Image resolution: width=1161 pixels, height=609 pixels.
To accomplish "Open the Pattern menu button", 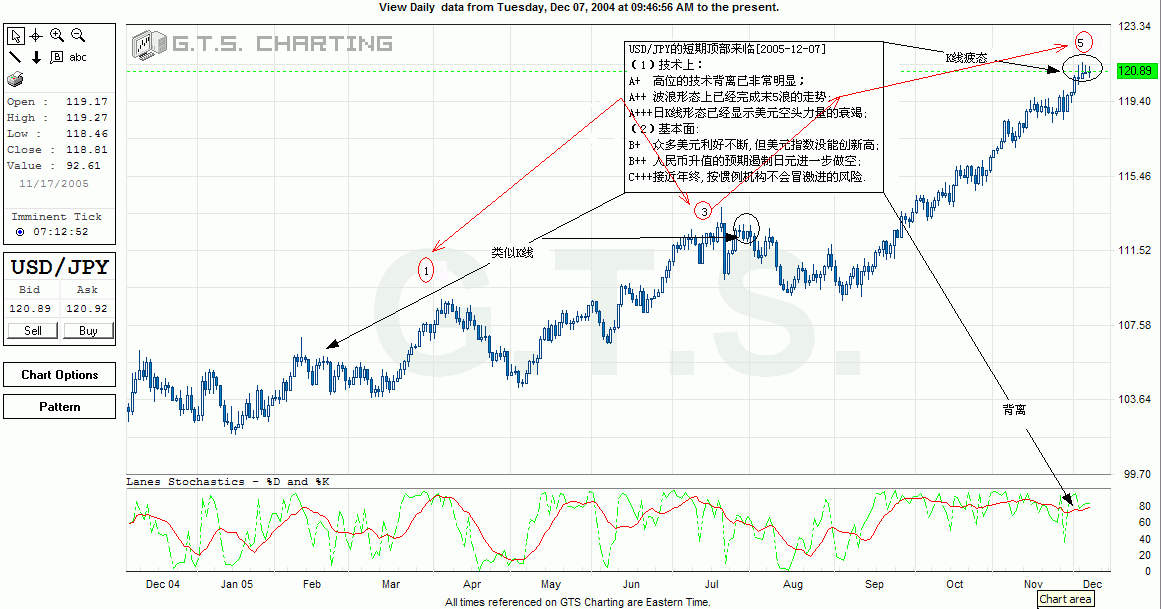I will point(59,407).
